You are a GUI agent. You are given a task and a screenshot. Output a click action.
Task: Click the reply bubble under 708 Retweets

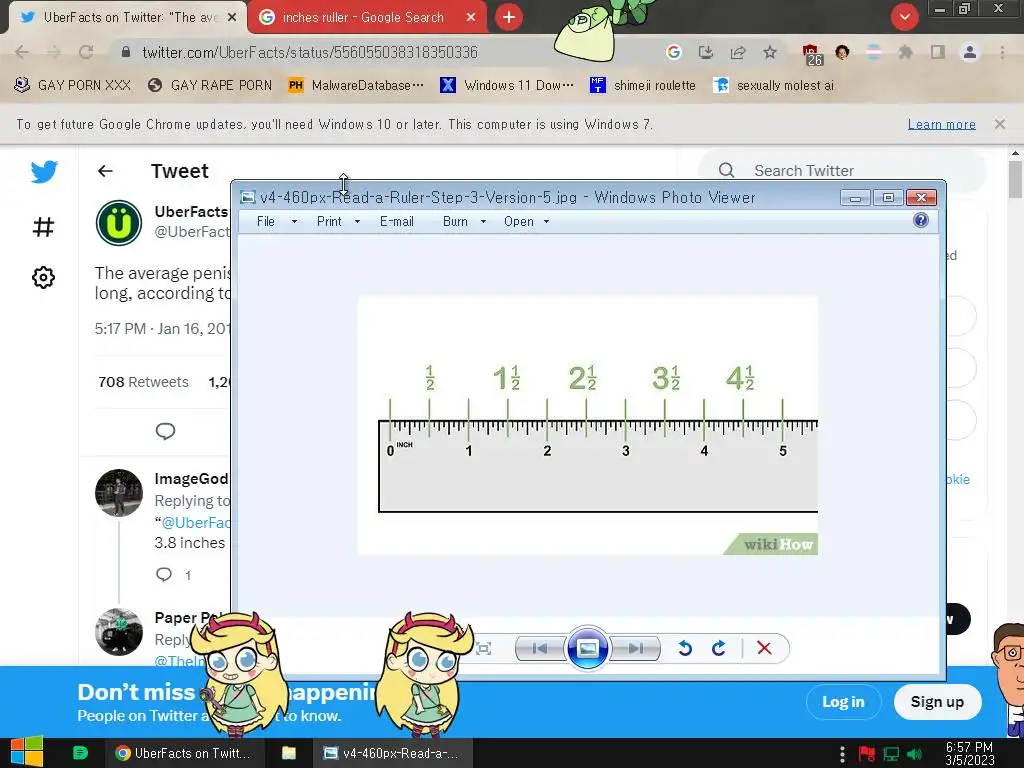pos(165,431)
